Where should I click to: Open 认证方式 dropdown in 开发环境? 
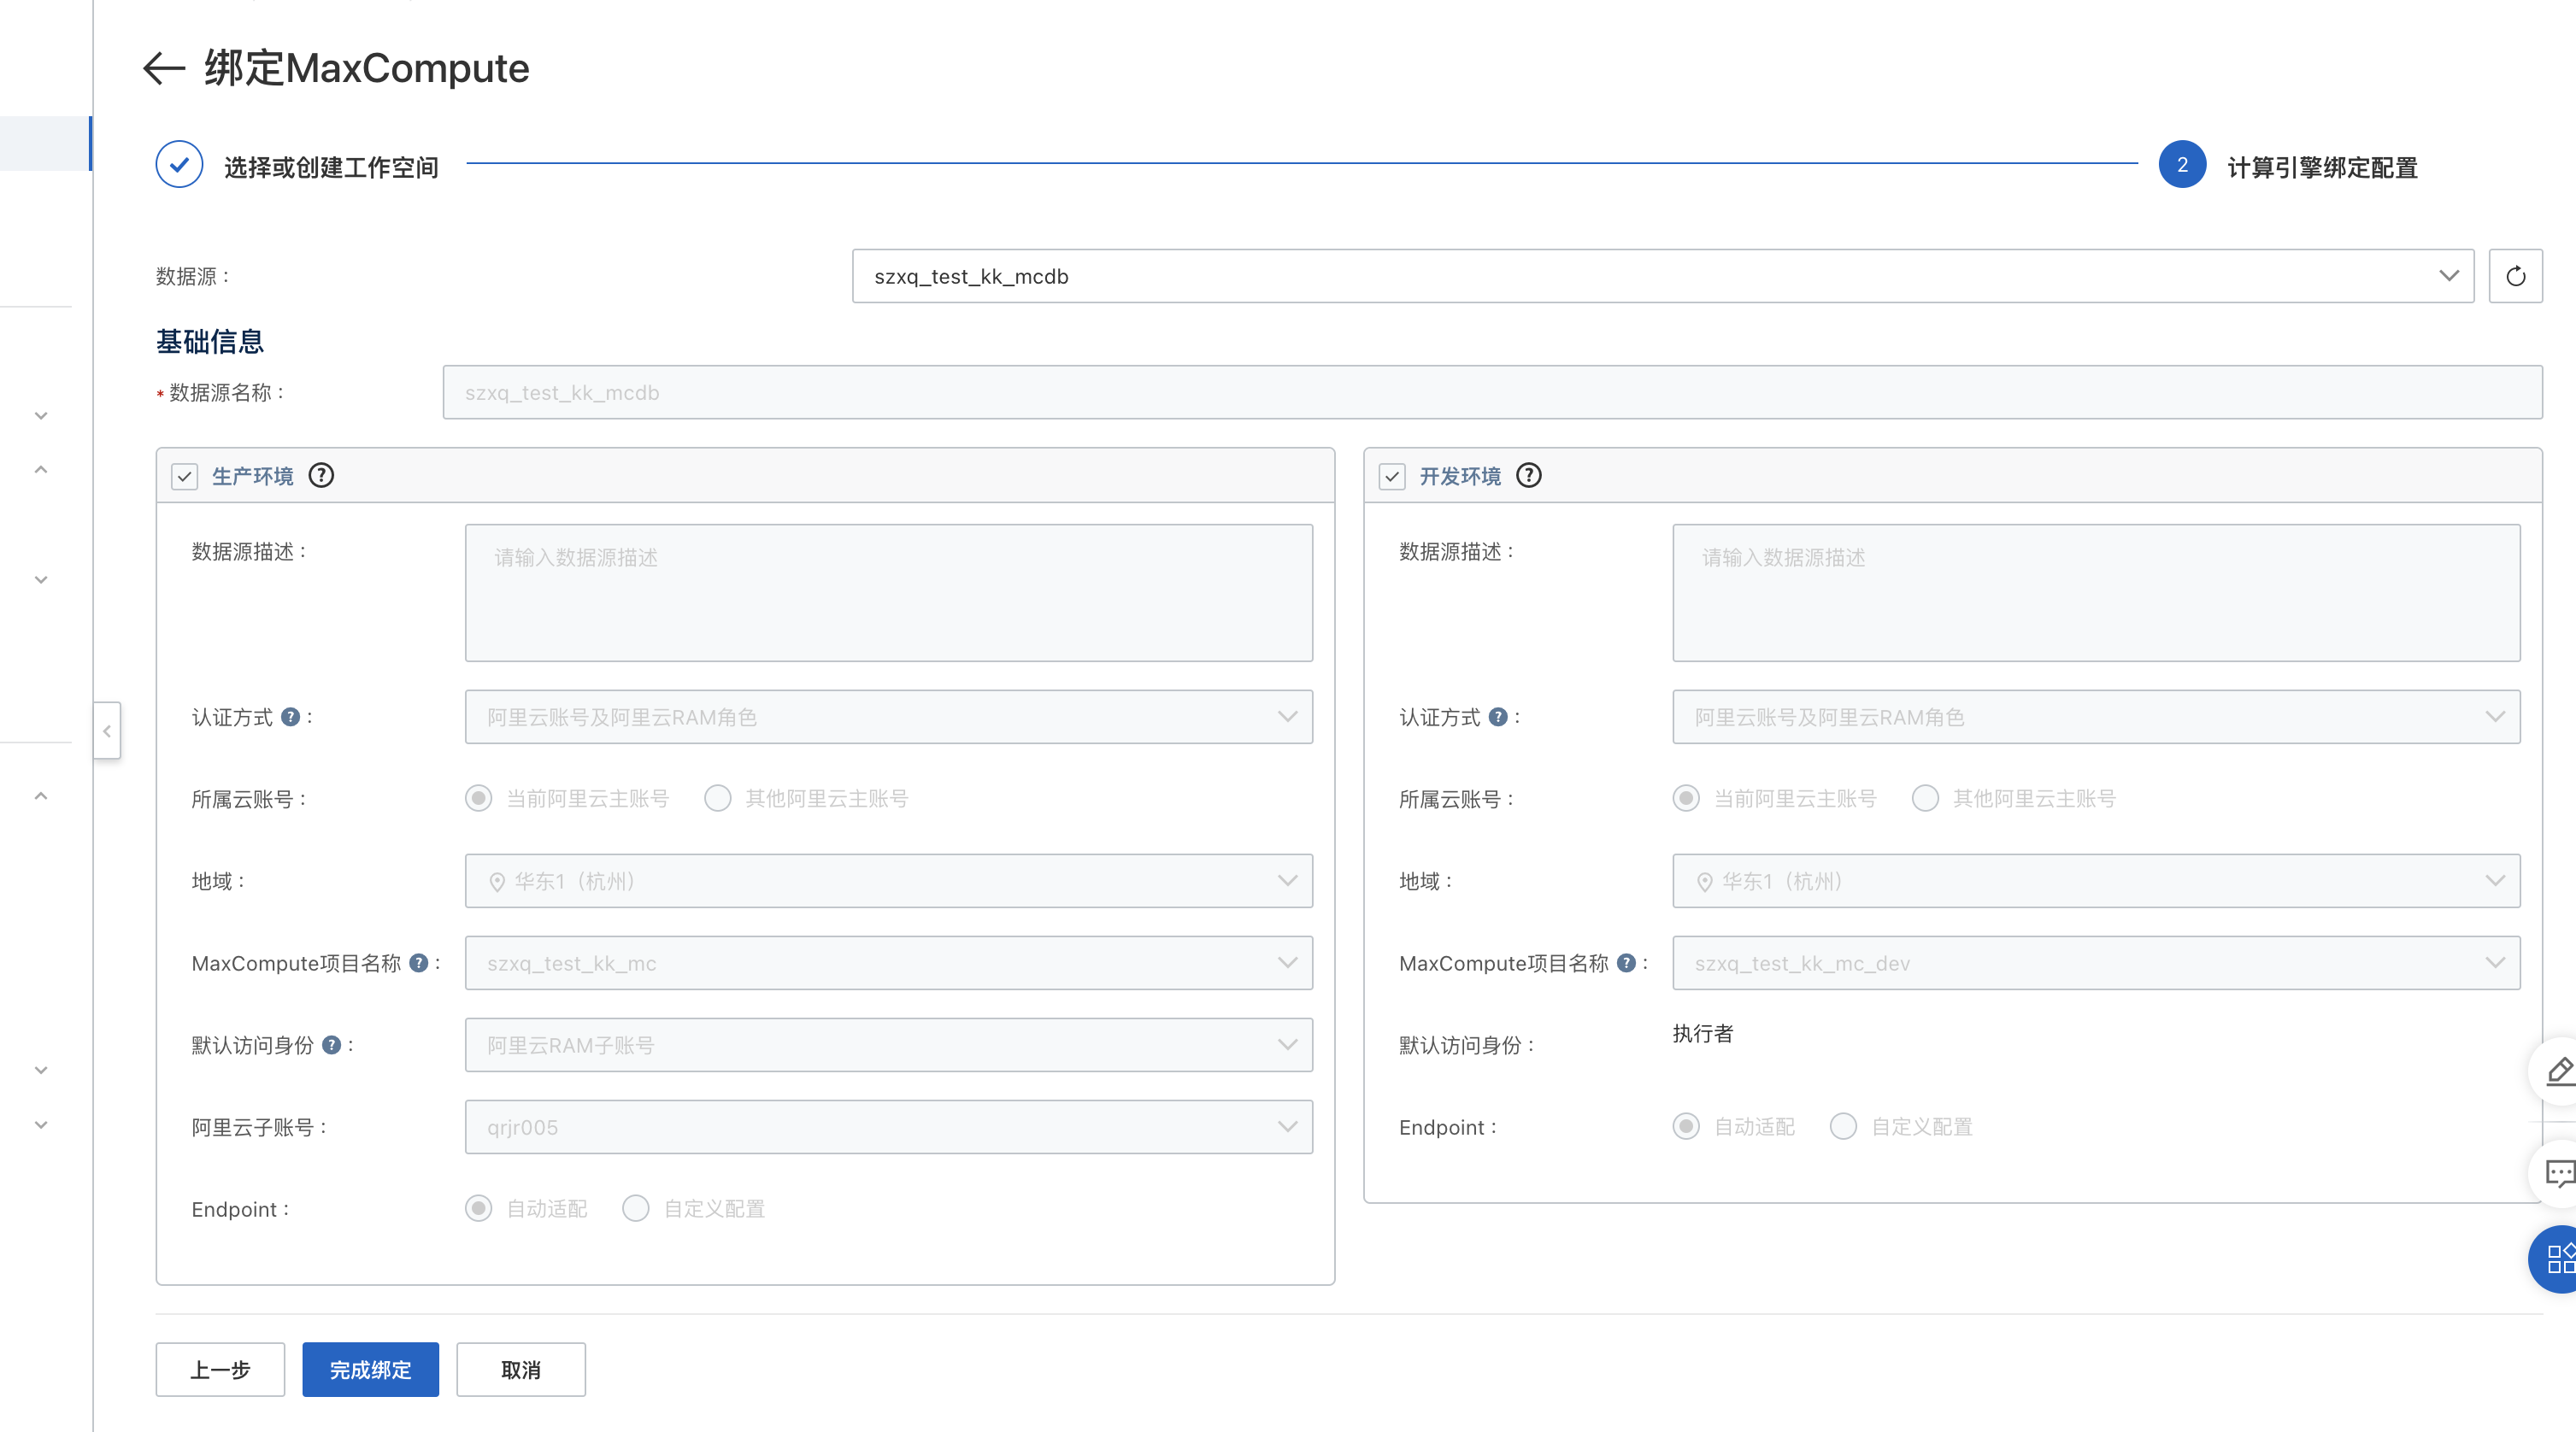(x=2096, y=717)
